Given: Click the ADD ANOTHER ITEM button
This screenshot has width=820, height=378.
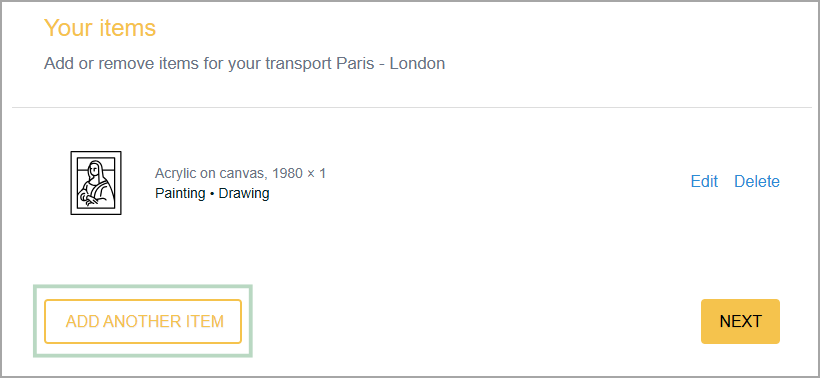Looking at the screenshot, I should pos(143,321).
